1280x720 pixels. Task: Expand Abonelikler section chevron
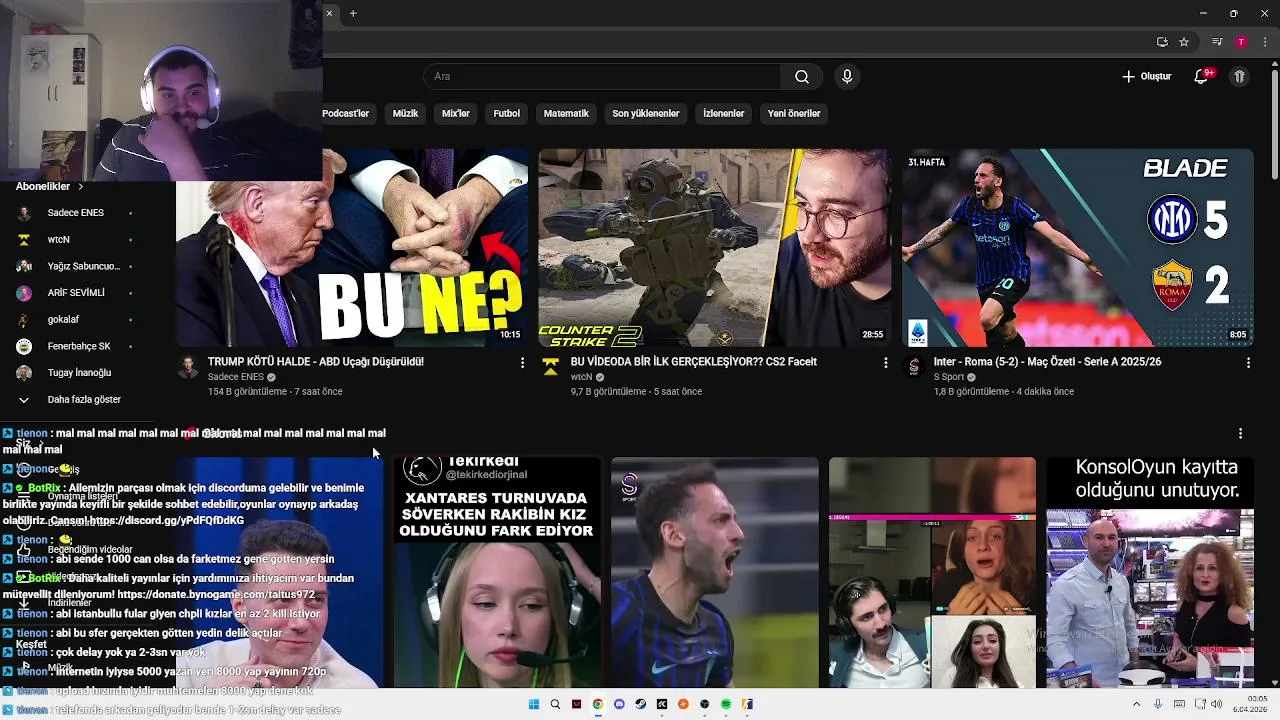[x=80, y=187]
